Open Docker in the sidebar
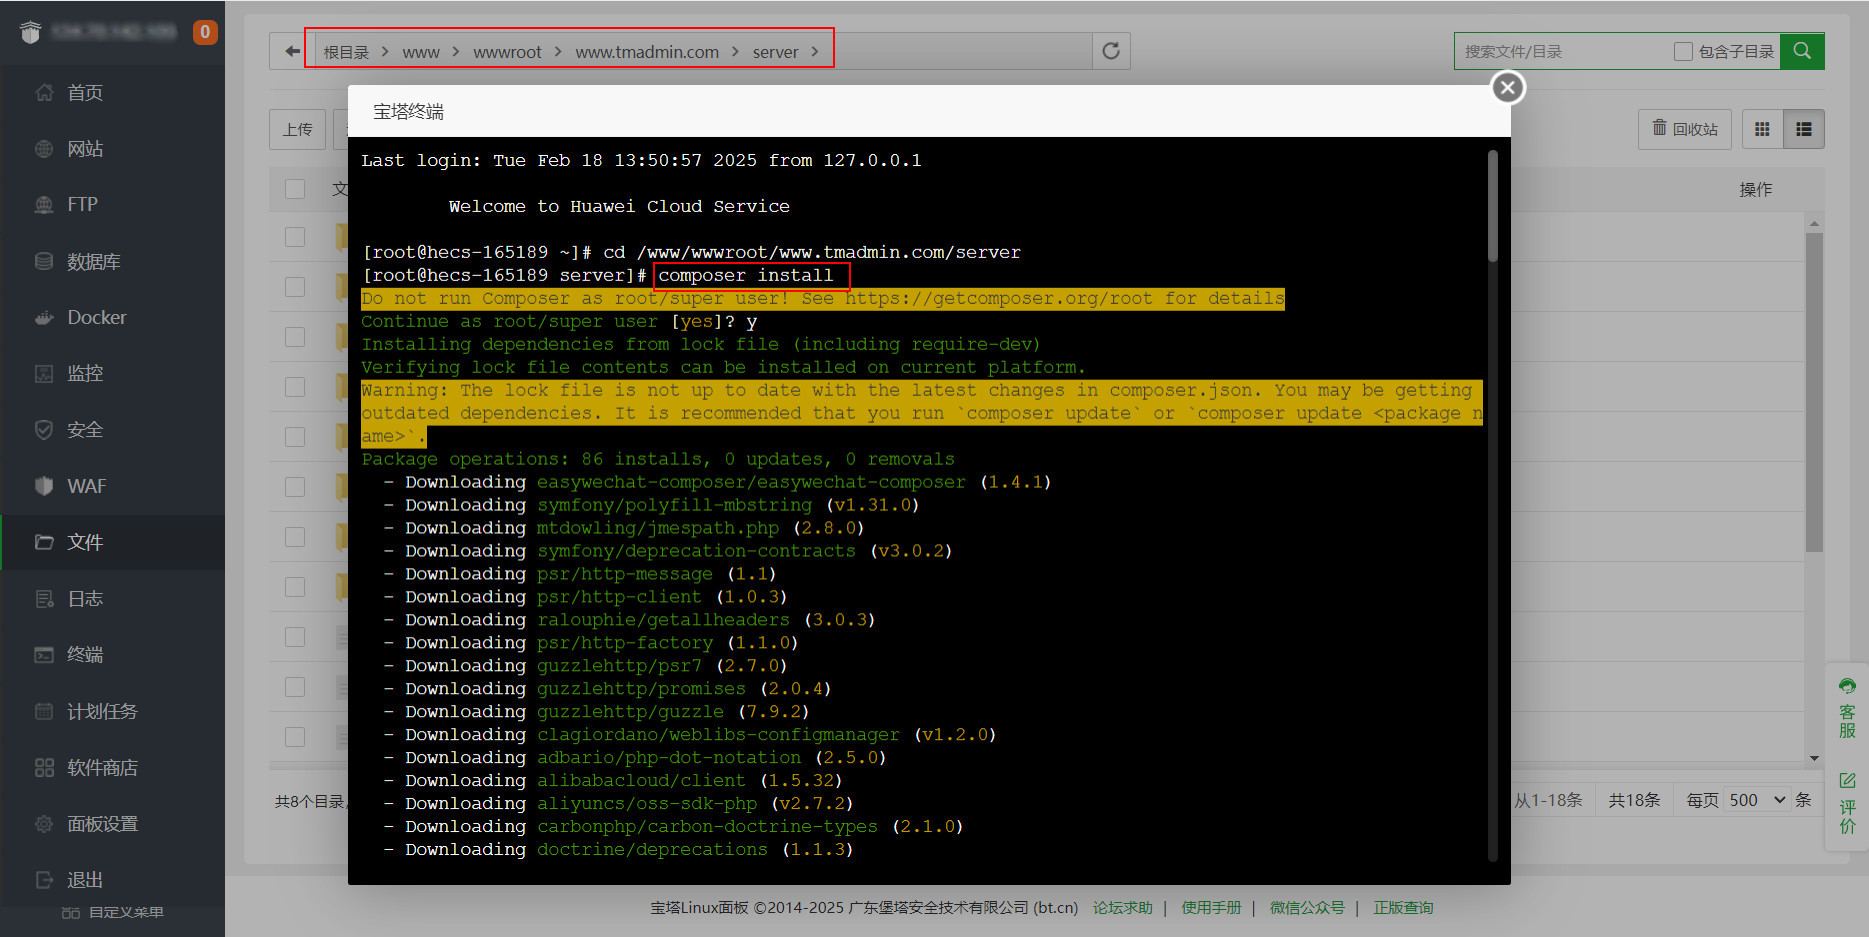This screenshot has width=1869, height=937. [96, 317]
